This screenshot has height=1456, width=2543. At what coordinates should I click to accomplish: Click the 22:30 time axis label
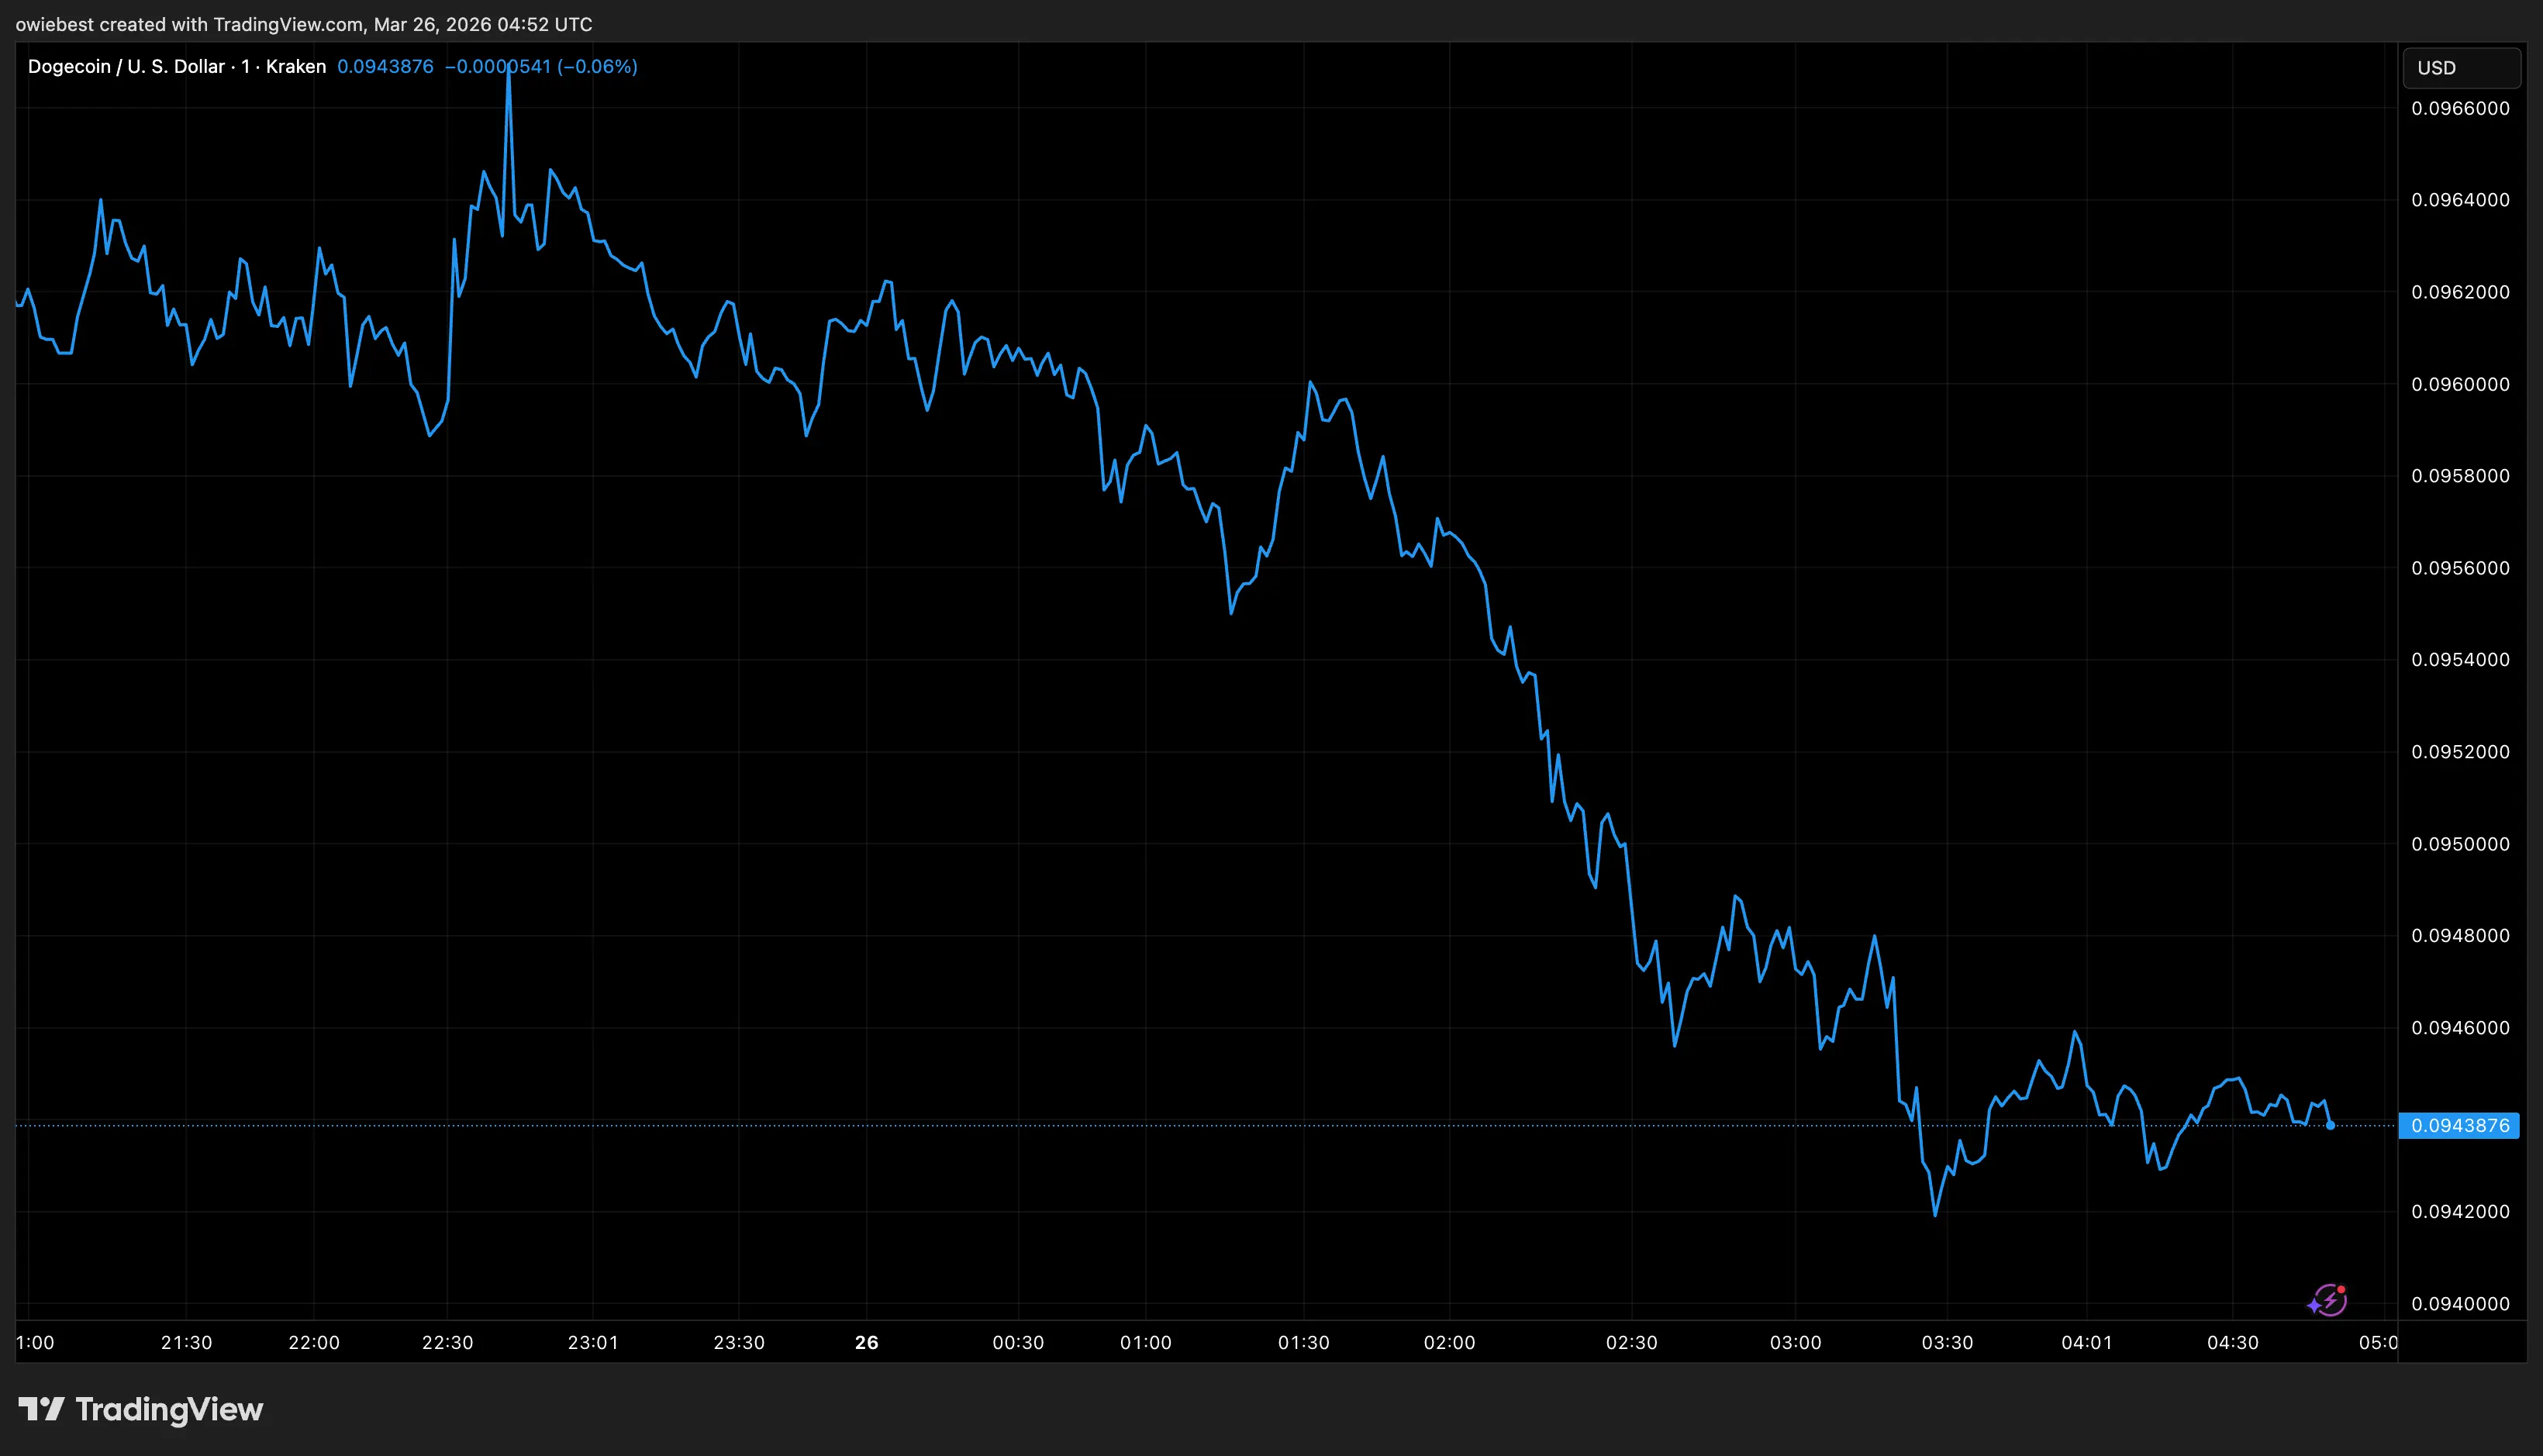click(447, 1342)
